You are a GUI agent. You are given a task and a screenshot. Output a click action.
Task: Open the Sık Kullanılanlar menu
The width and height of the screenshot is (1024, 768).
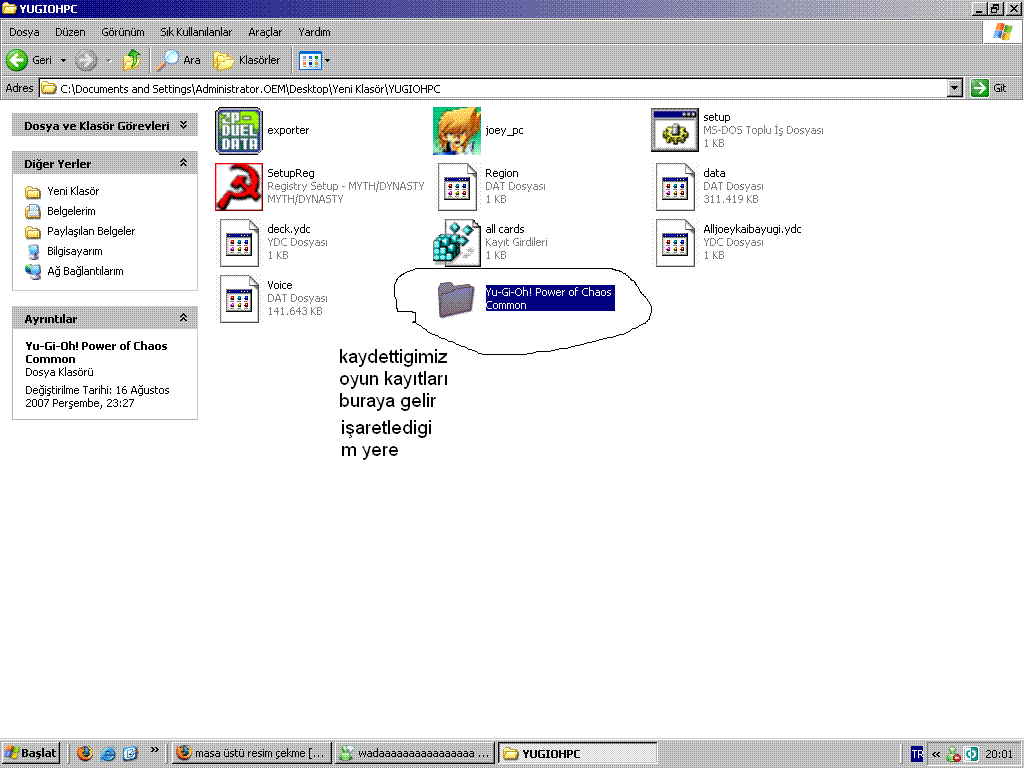click(196, 32)
